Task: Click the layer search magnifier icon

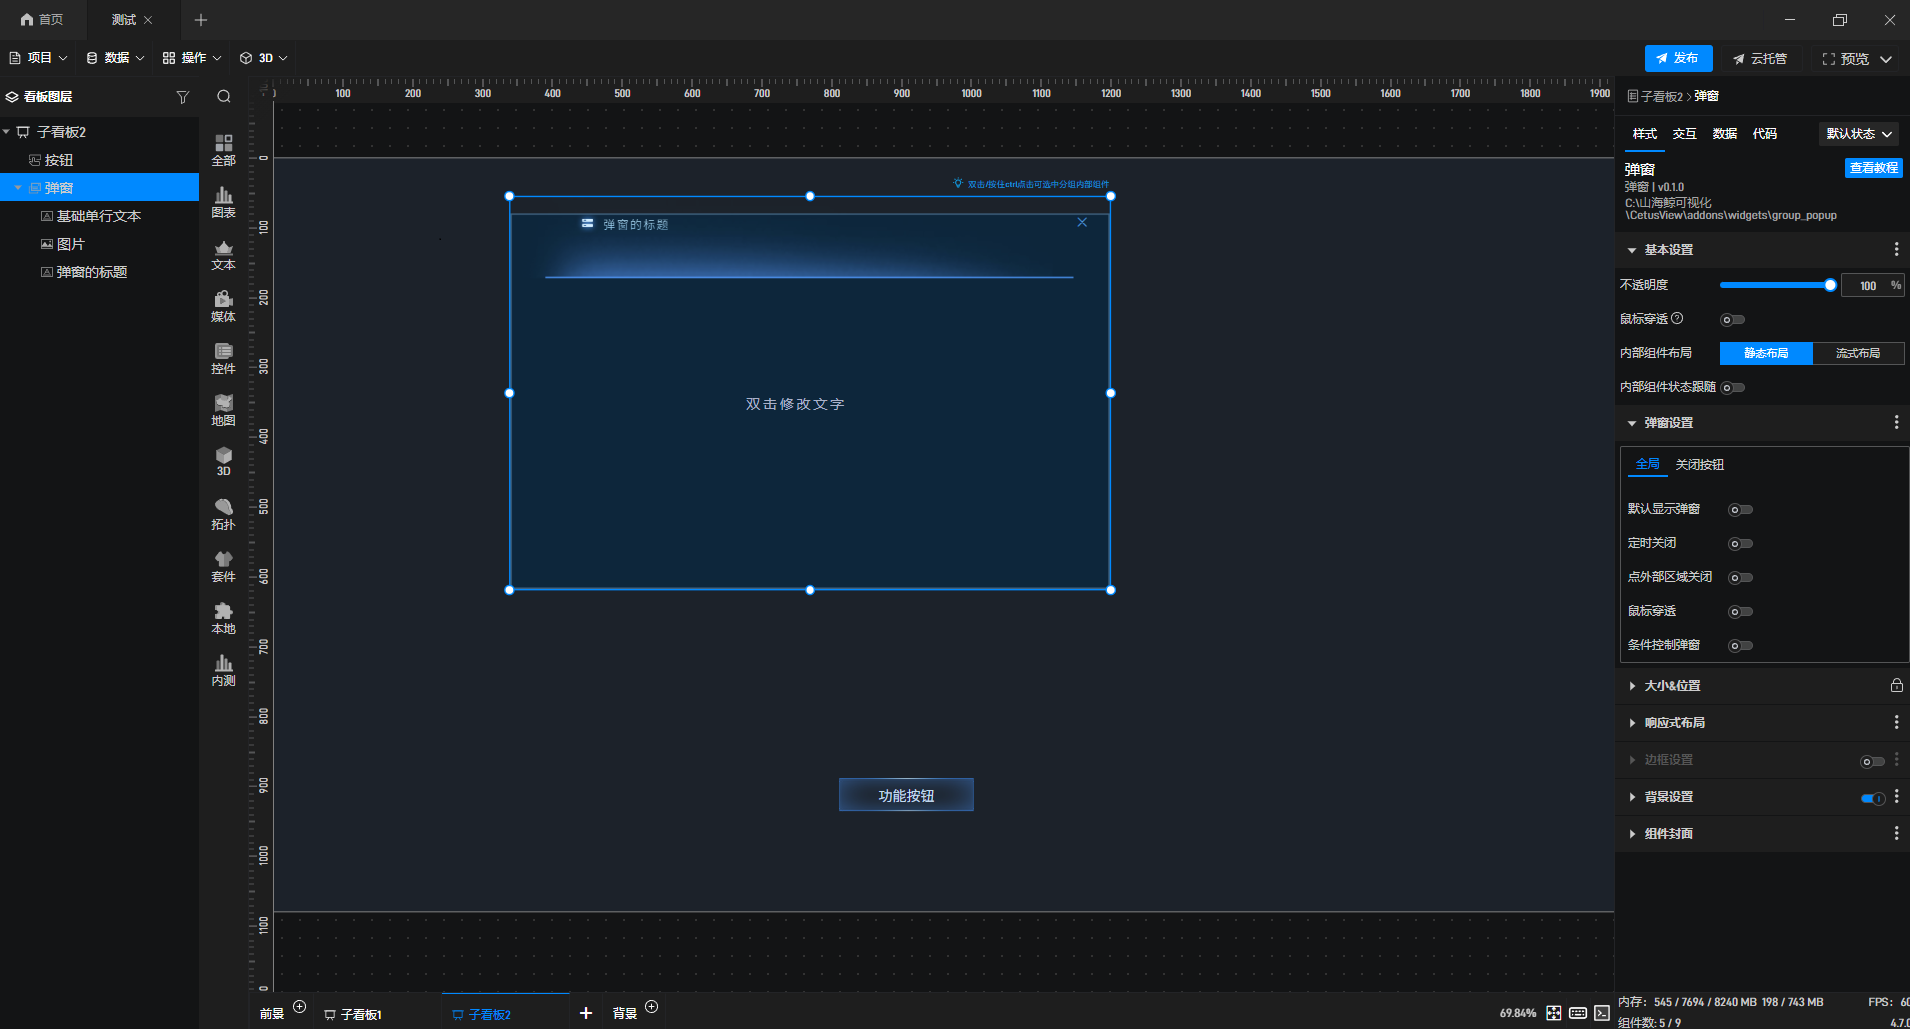Action: (224, 97)
